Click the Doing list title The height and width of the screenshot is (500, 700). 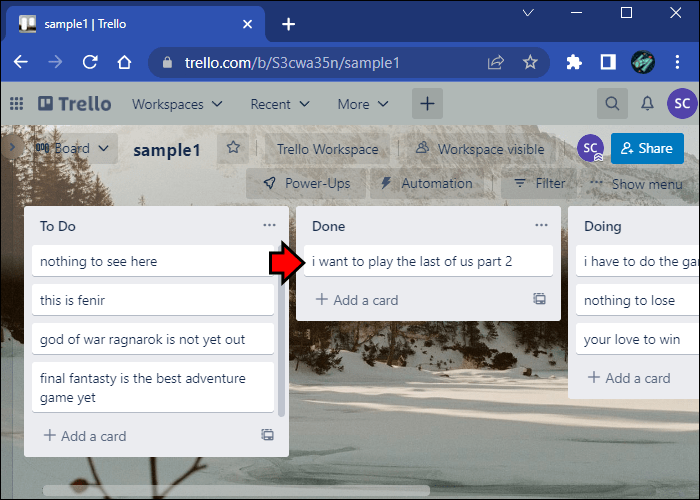point(603,226)
